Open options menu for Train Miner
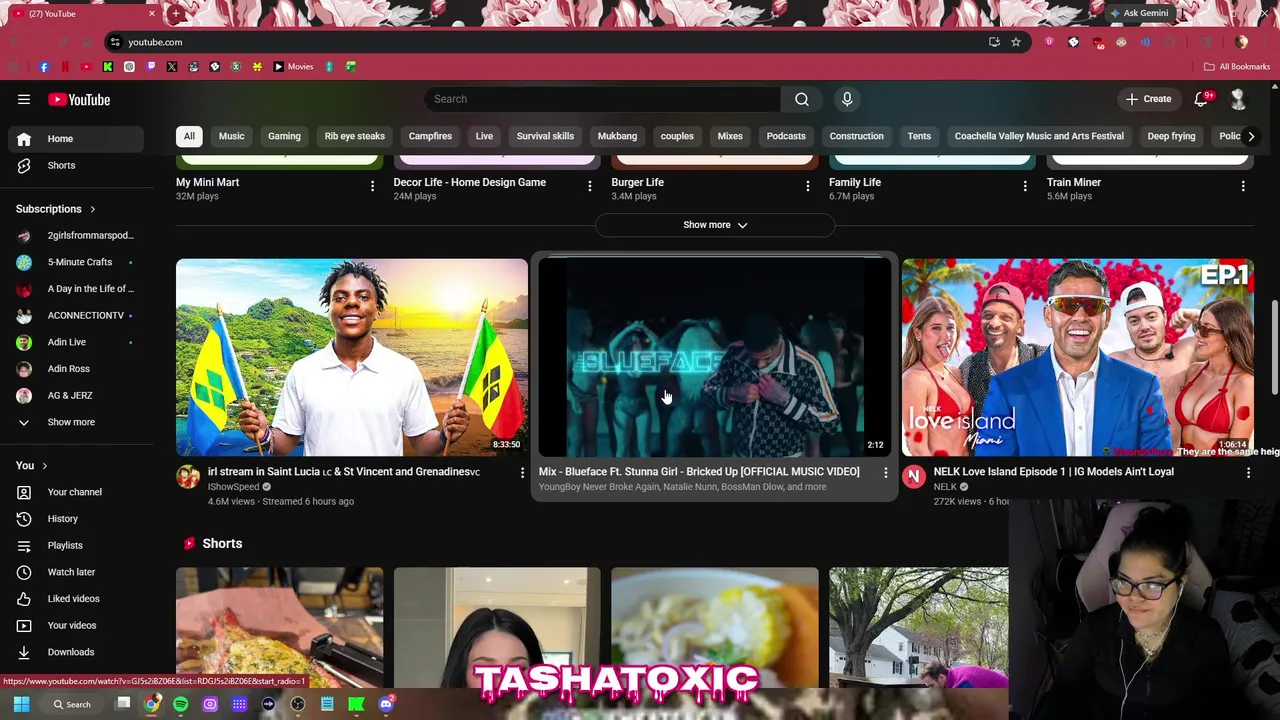This screenshot has width=1280, height=720. 1243,186
